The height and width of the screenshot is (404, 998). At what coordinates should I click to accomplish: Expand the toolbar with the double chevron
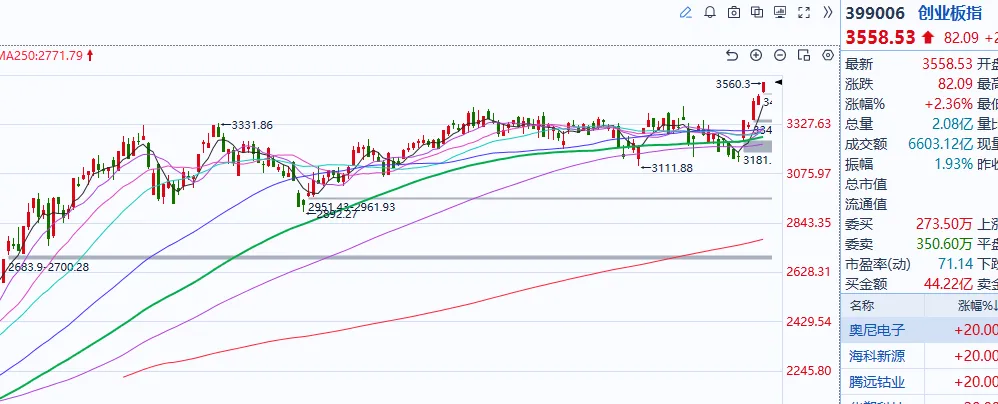coord(827,12)
